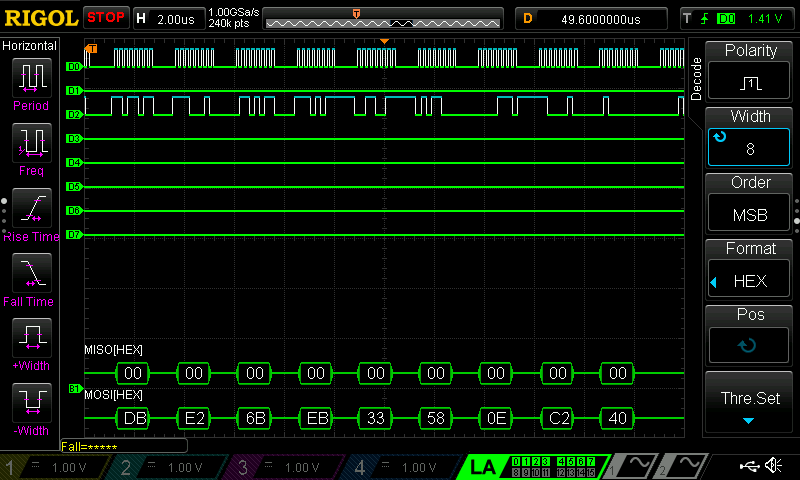Image resolution: width=800 pixels, height=480 pixels.
Task: Click the speaker sound icon
Action: click(773, 466)
